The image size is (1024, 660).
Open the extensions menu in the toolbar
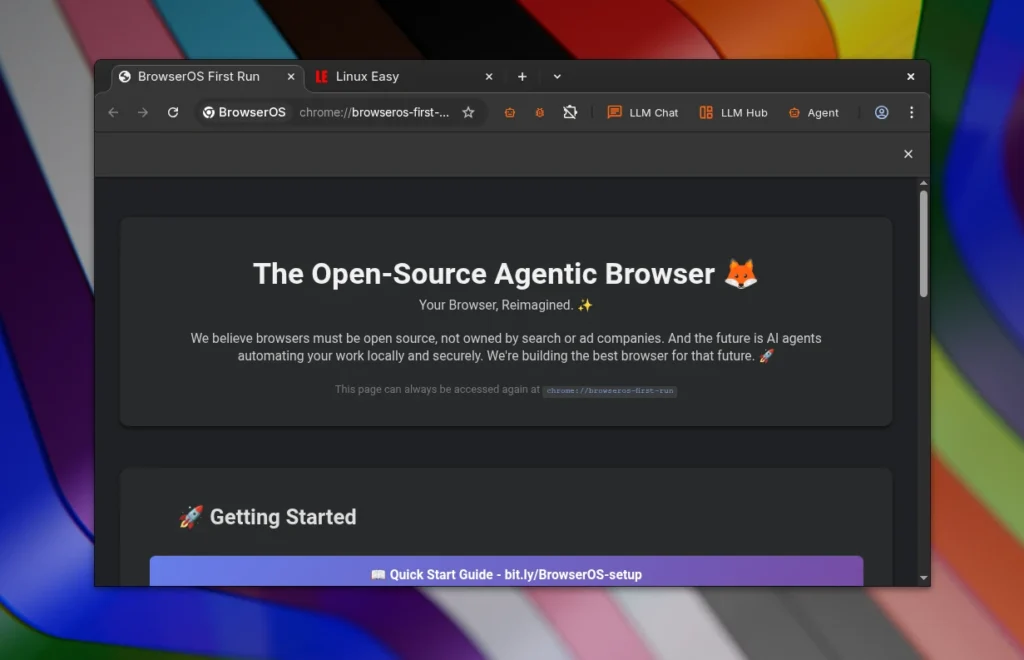pos(571,112)
